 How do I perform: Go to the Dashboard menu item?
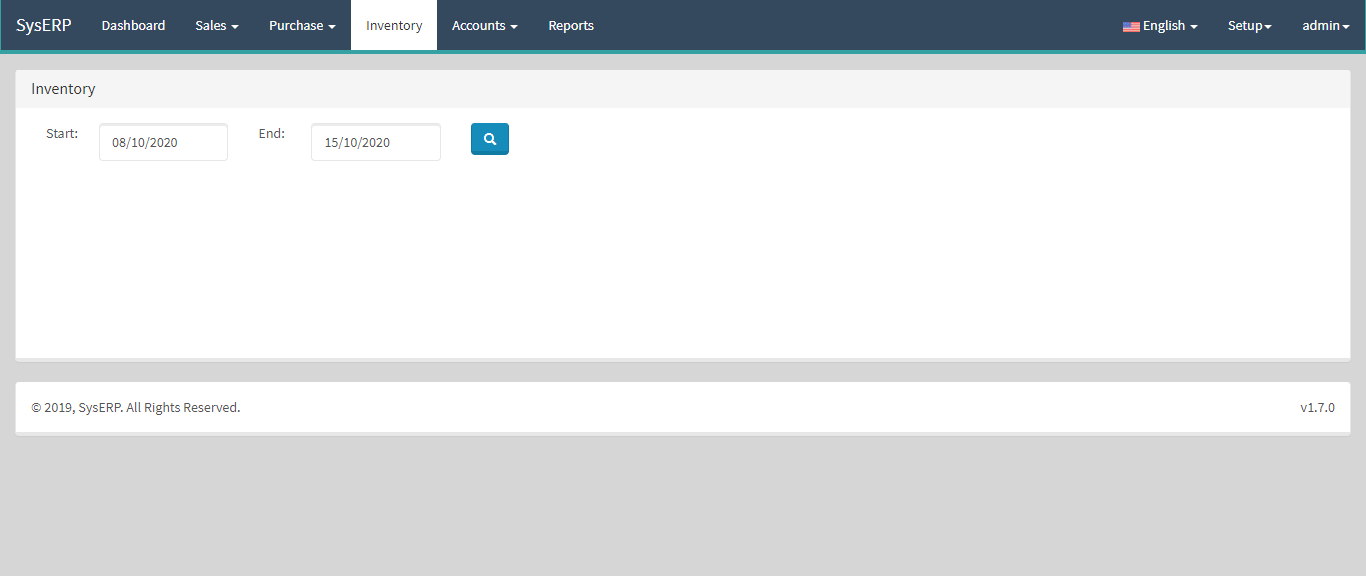(x=133, y=25)
